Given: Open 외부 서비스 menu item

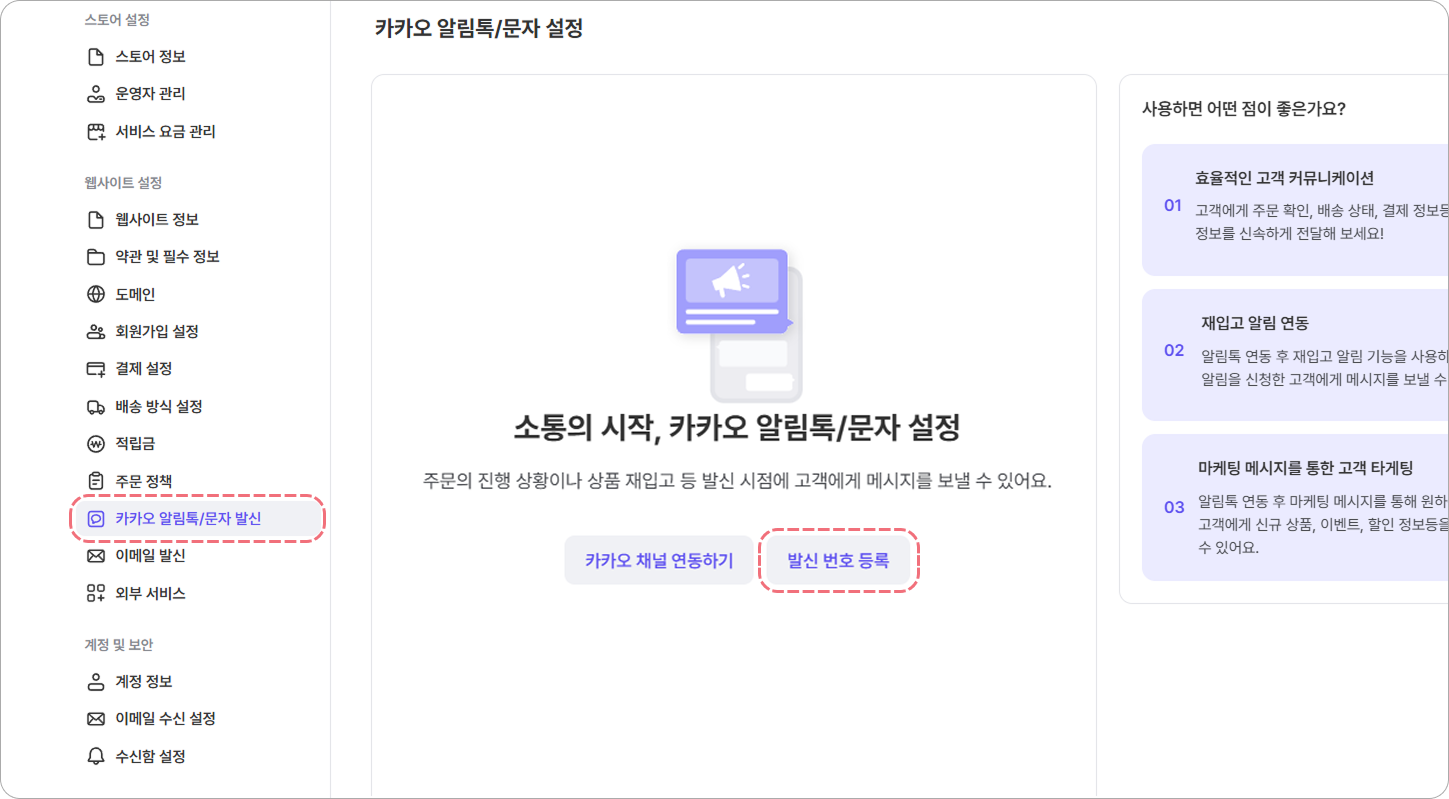Looking at the screenshot, I should 198,594.
